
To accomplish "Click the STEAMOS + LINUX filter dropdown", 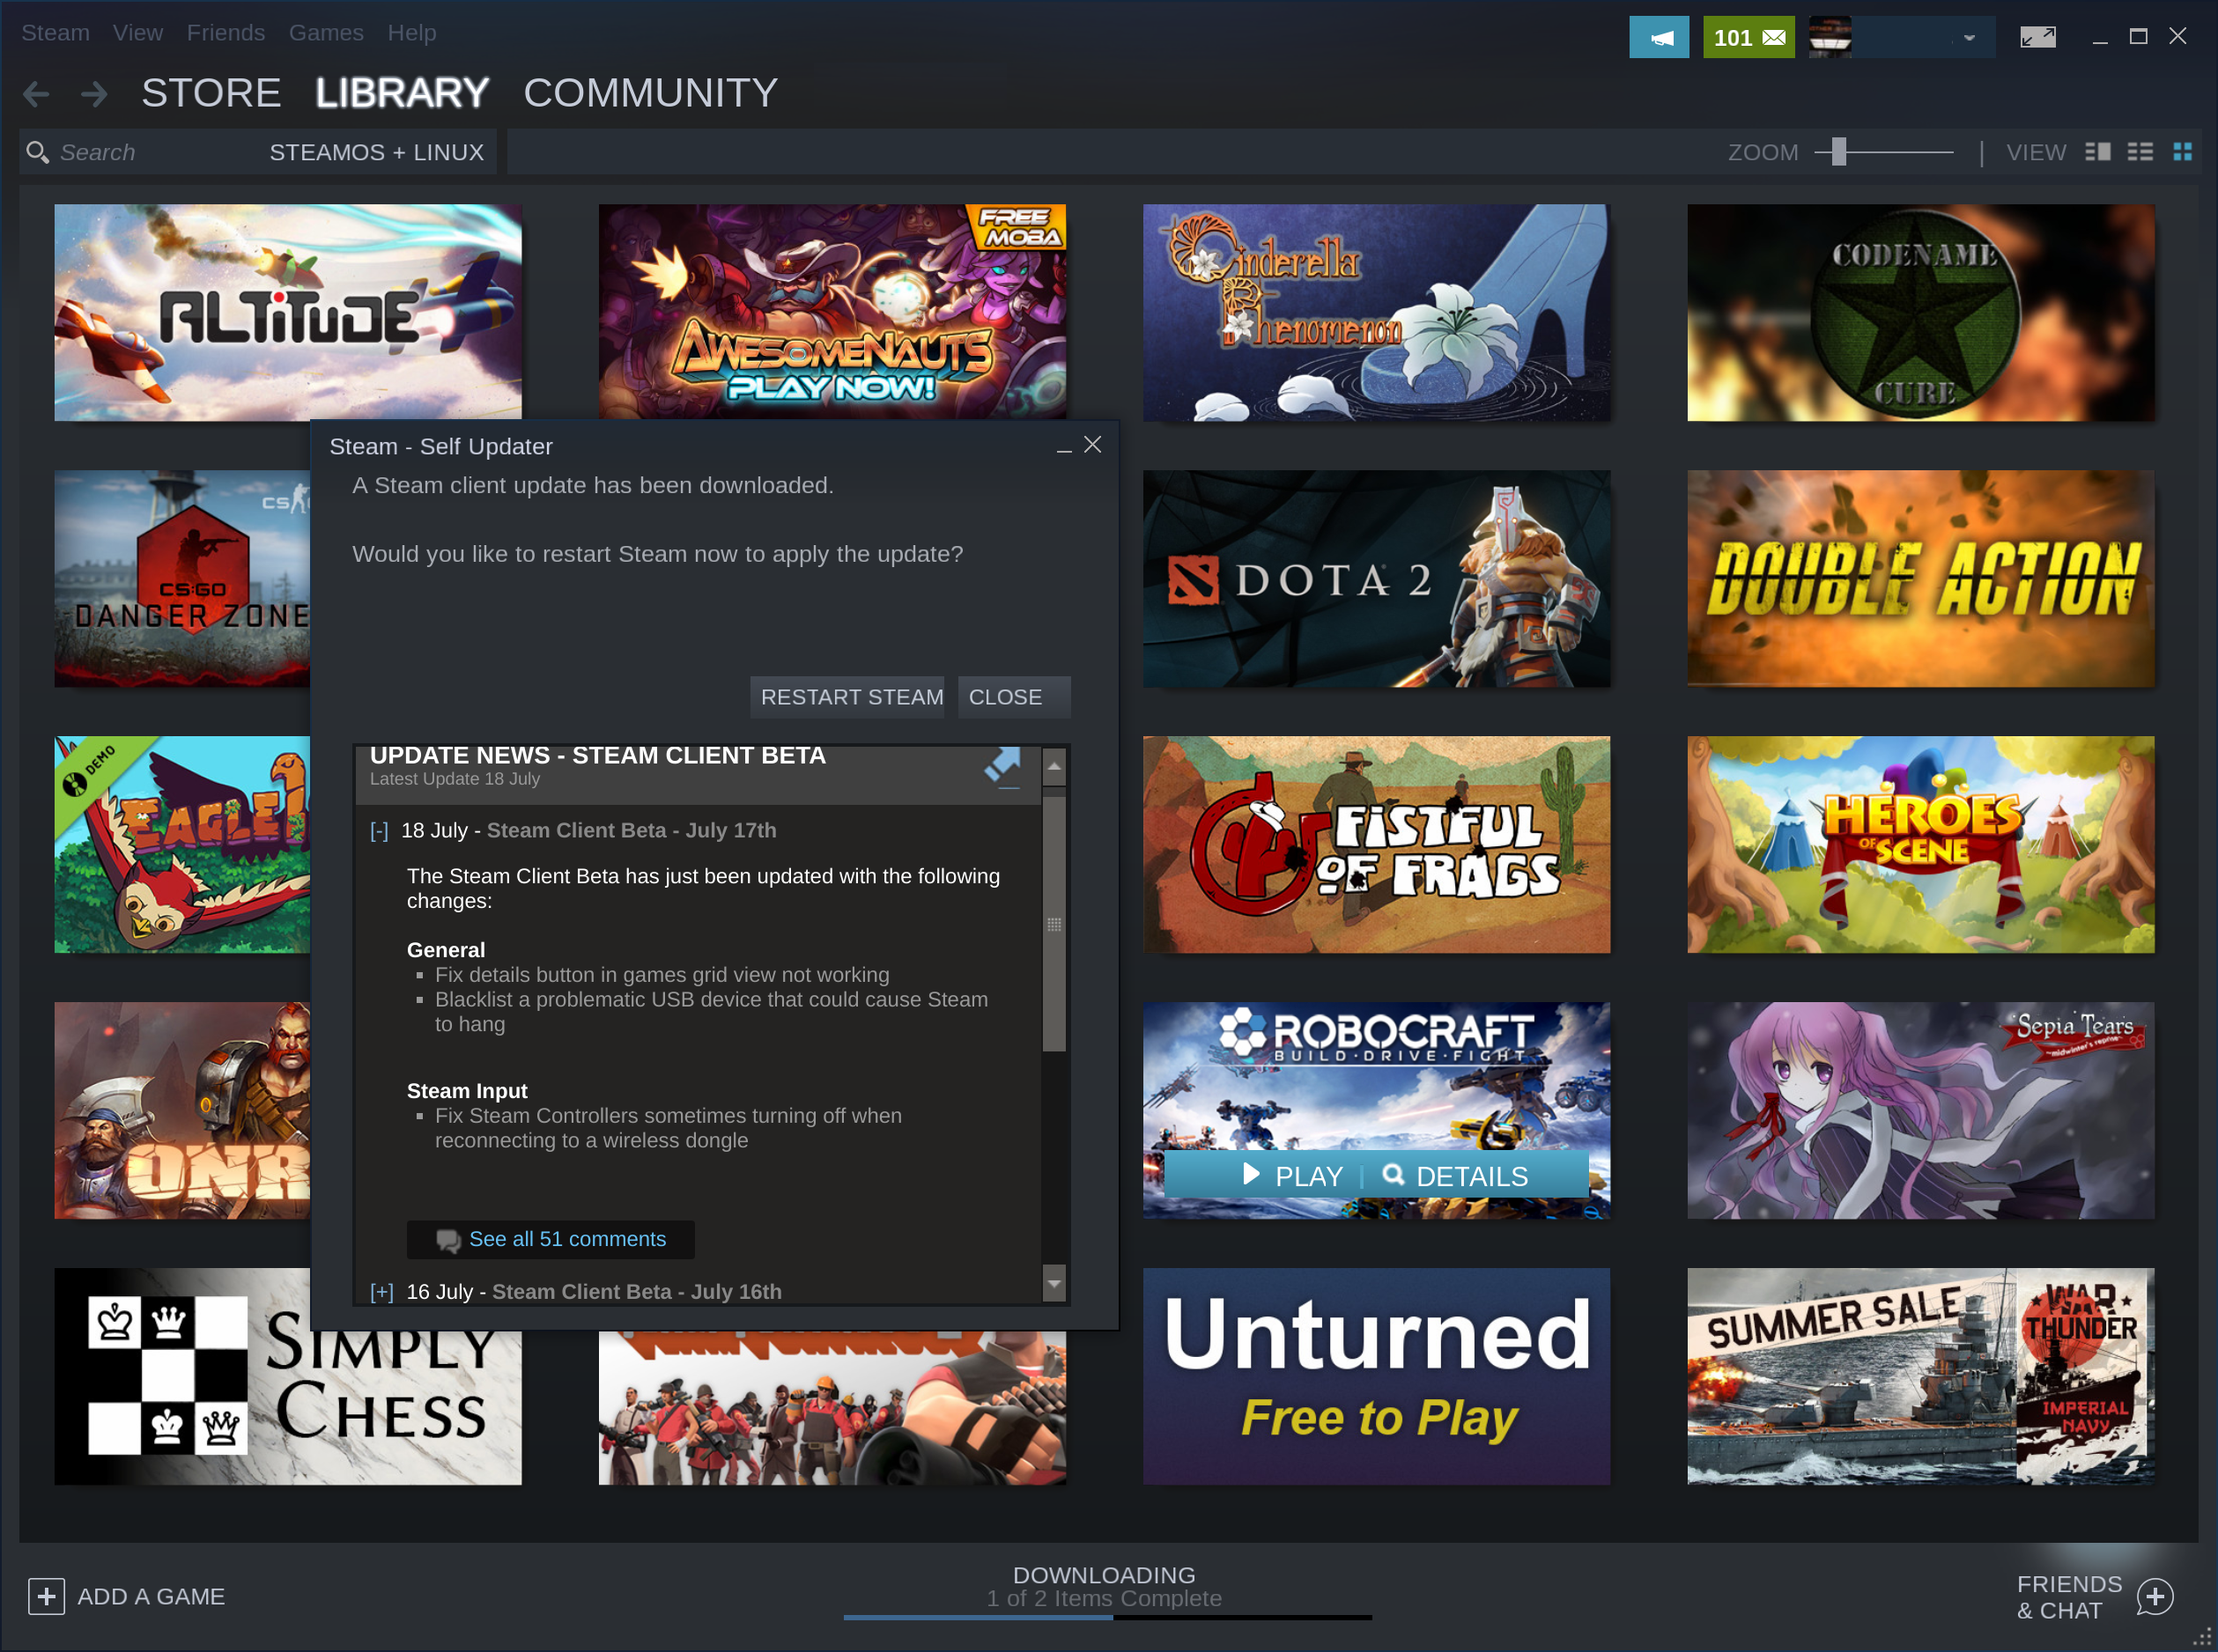I will coord(375,151).
